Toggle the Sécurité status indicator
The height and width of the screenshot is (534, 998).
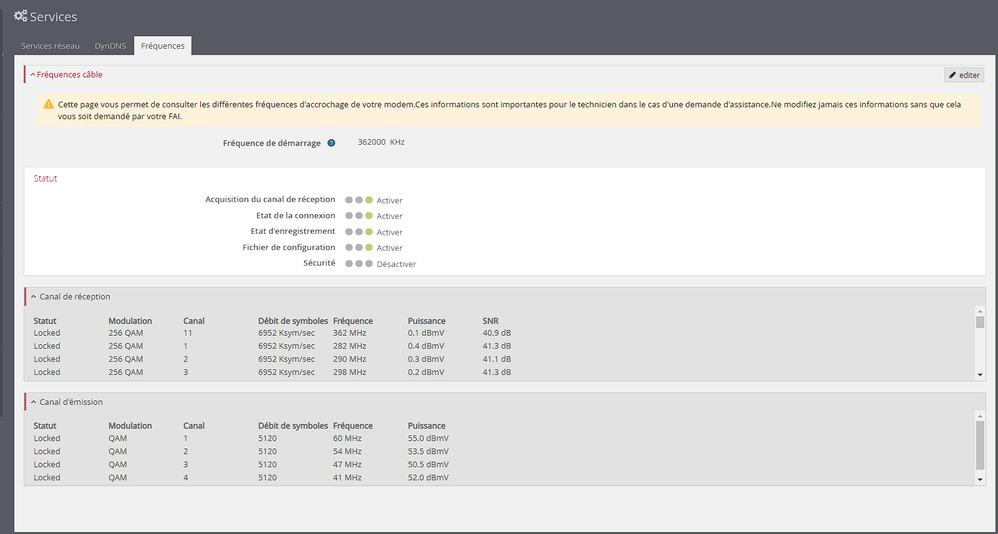pyautogui.click(x=358, y=264)
